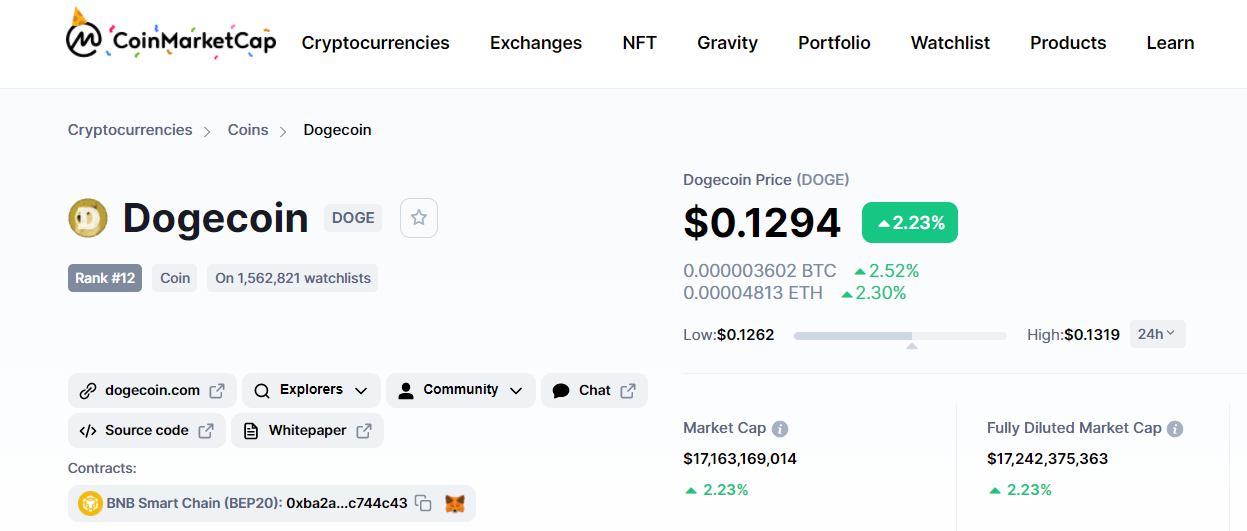Click the Low $0.1262 label

pos(729,335)
